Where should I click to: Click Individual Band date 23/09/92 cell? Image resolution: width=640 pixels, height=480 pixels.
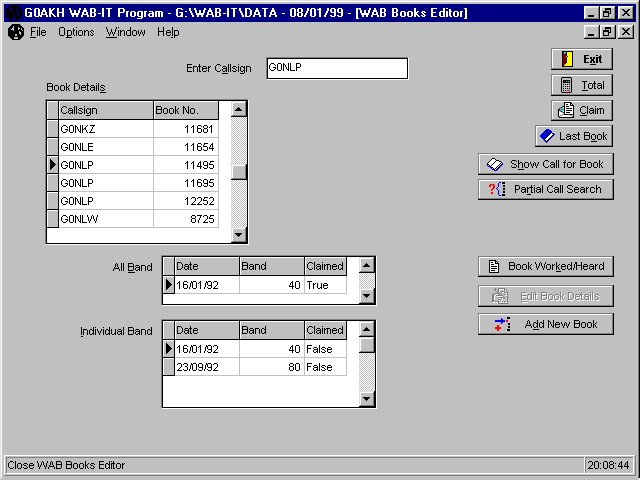pyautogui.click(x=207, y=367)
